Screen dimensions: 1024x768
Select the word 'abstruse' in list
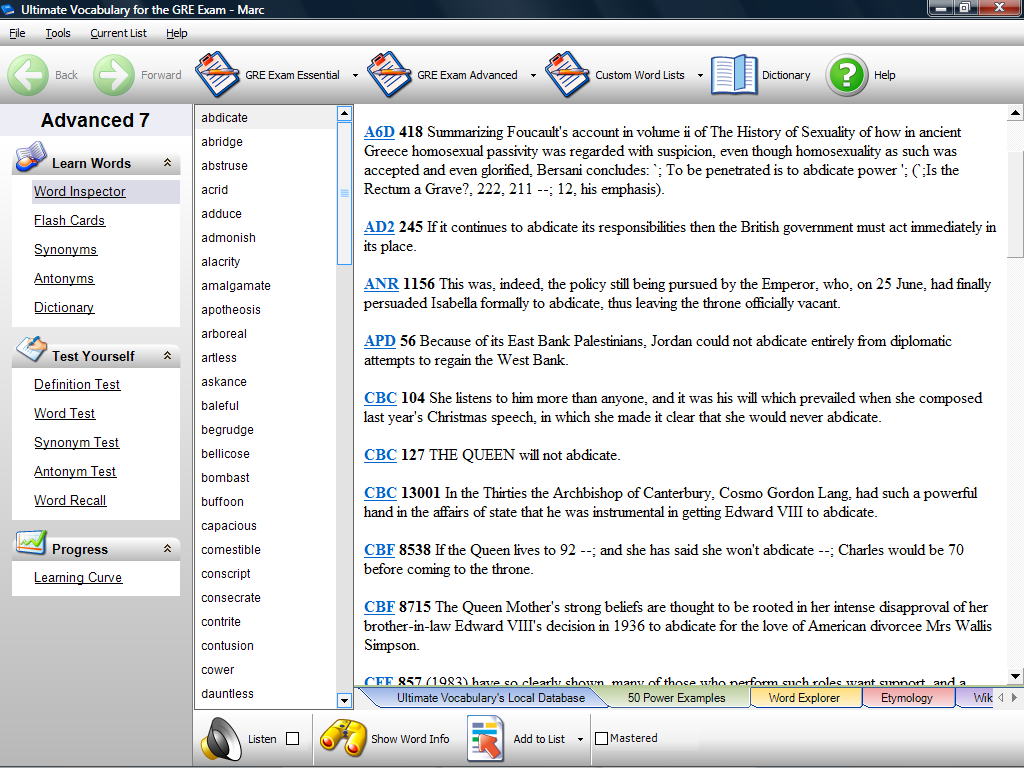click(224, 166)
